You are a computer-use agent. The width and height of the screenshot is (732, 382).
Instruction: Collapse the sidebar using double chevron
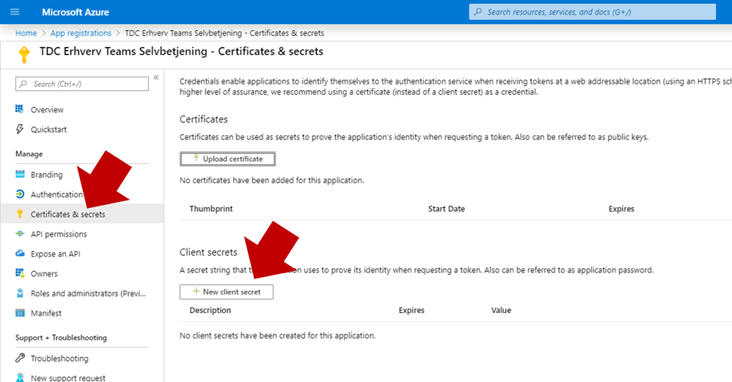[156, 78]
